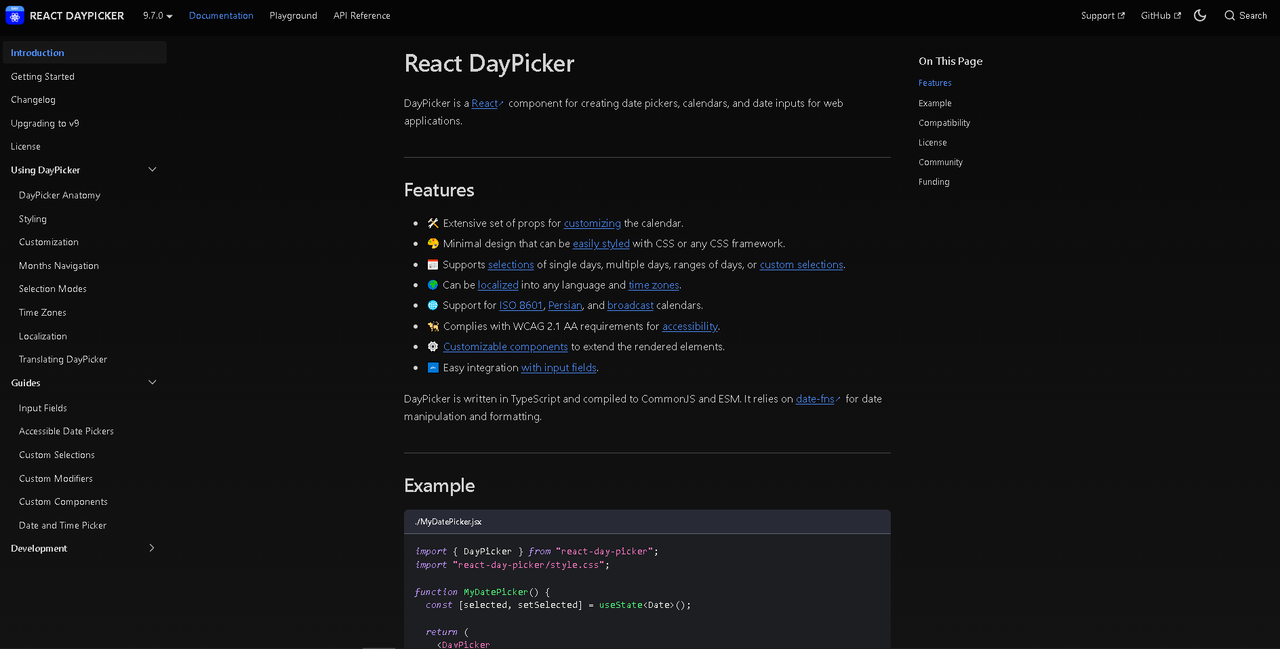Open Input Fields in the sidebar
The image size is (1280, 649).
click(x=43, y=408)
